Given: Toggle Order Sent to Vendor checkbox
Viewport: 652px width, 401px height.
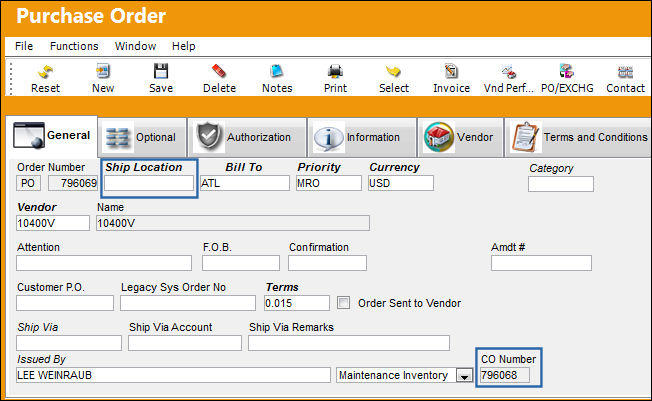Looking at the screenshot, I should pyautogui.click(x=343, y=302).
